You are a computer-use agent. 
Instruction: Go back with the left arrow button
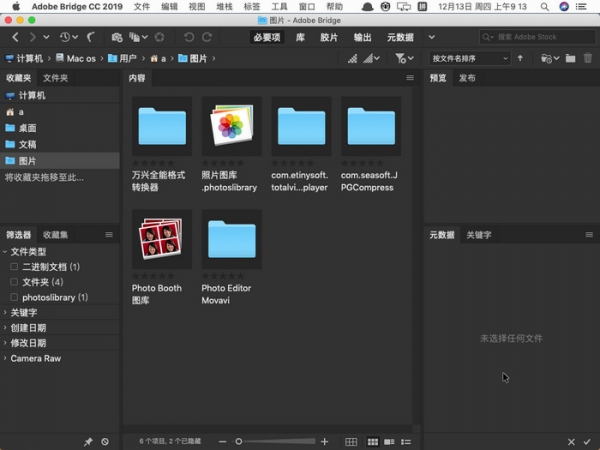tap(15, 37)
